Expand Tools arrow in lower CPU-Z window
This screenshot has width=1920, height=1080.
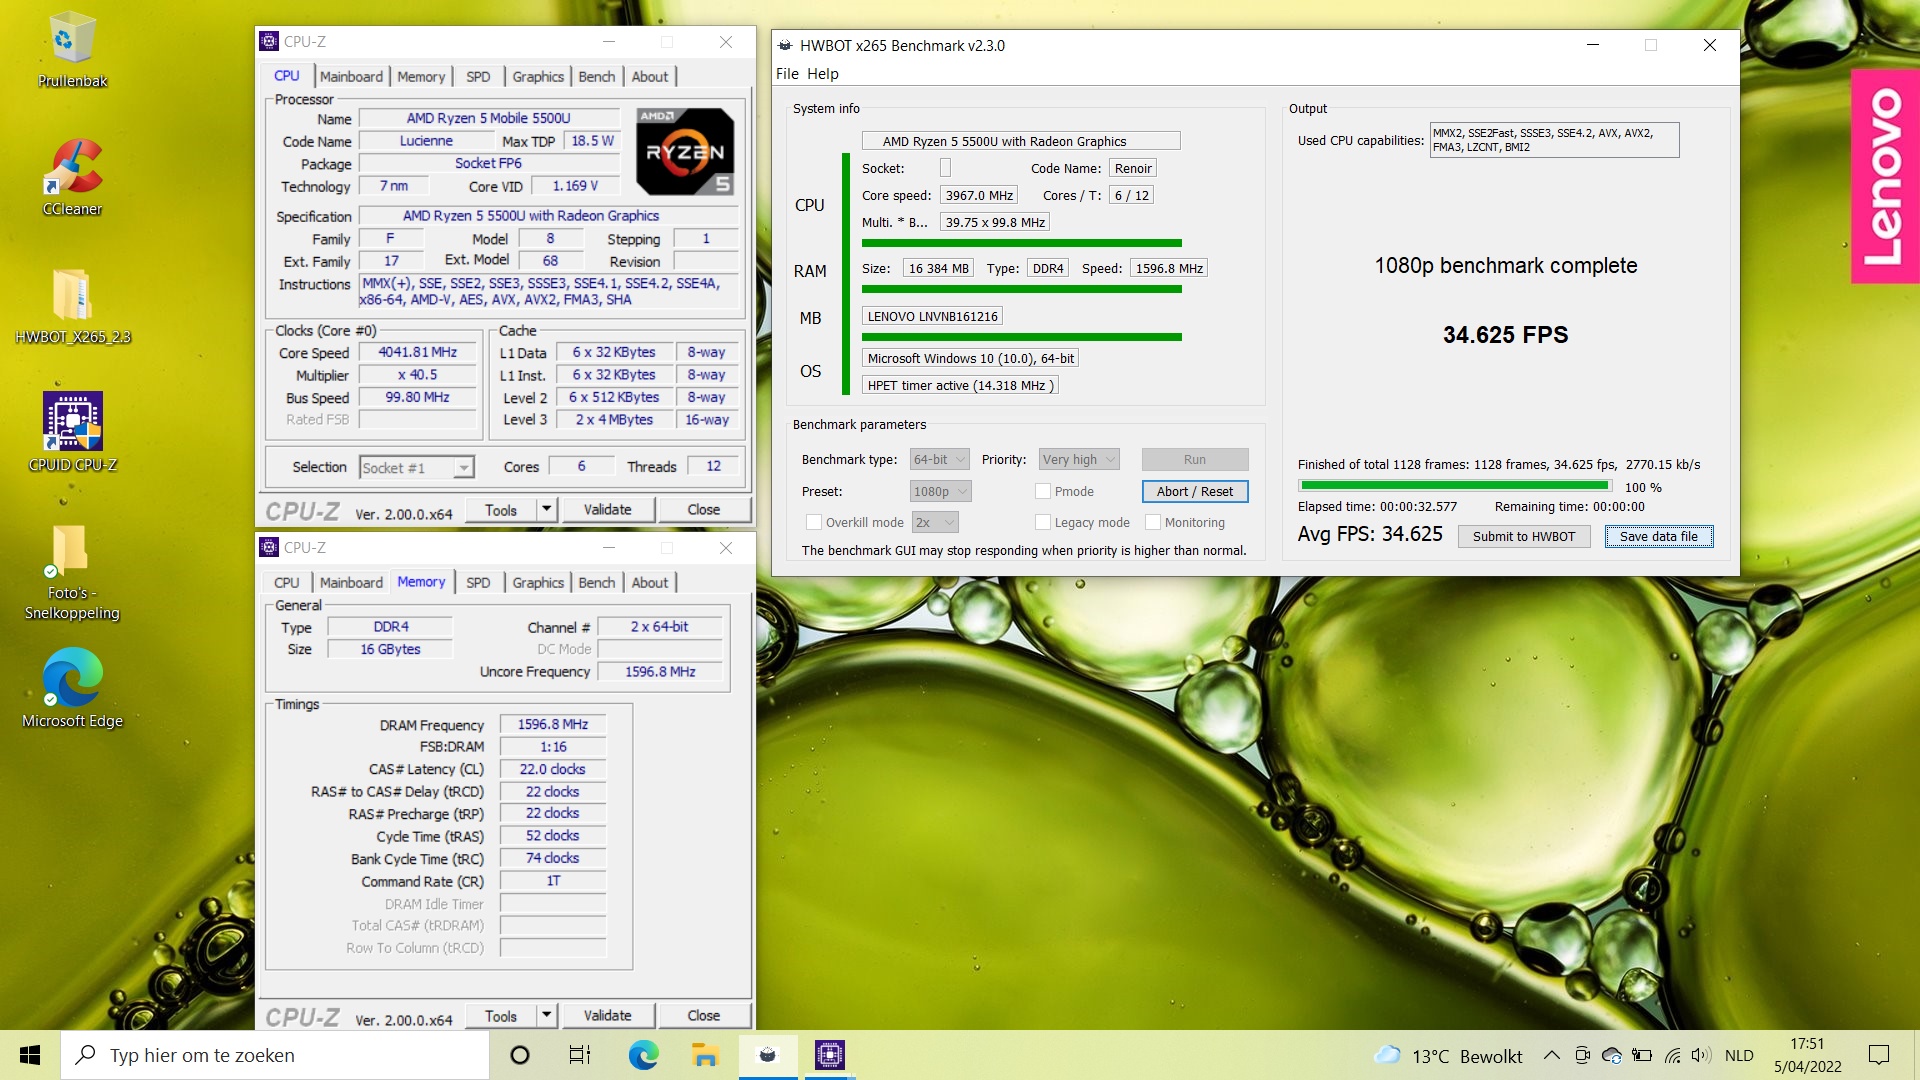click(x=546, y=1015)
